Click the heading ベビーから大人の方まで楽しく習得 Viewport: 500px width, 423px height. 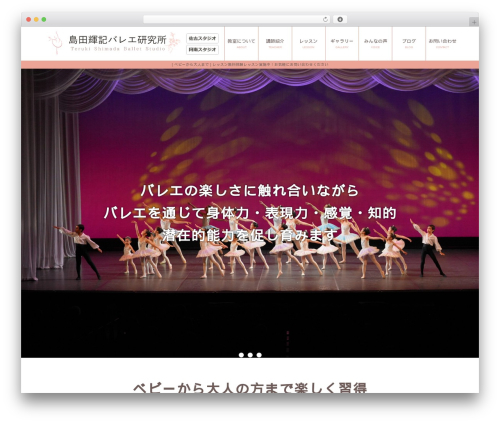click(x=250, y=388)
